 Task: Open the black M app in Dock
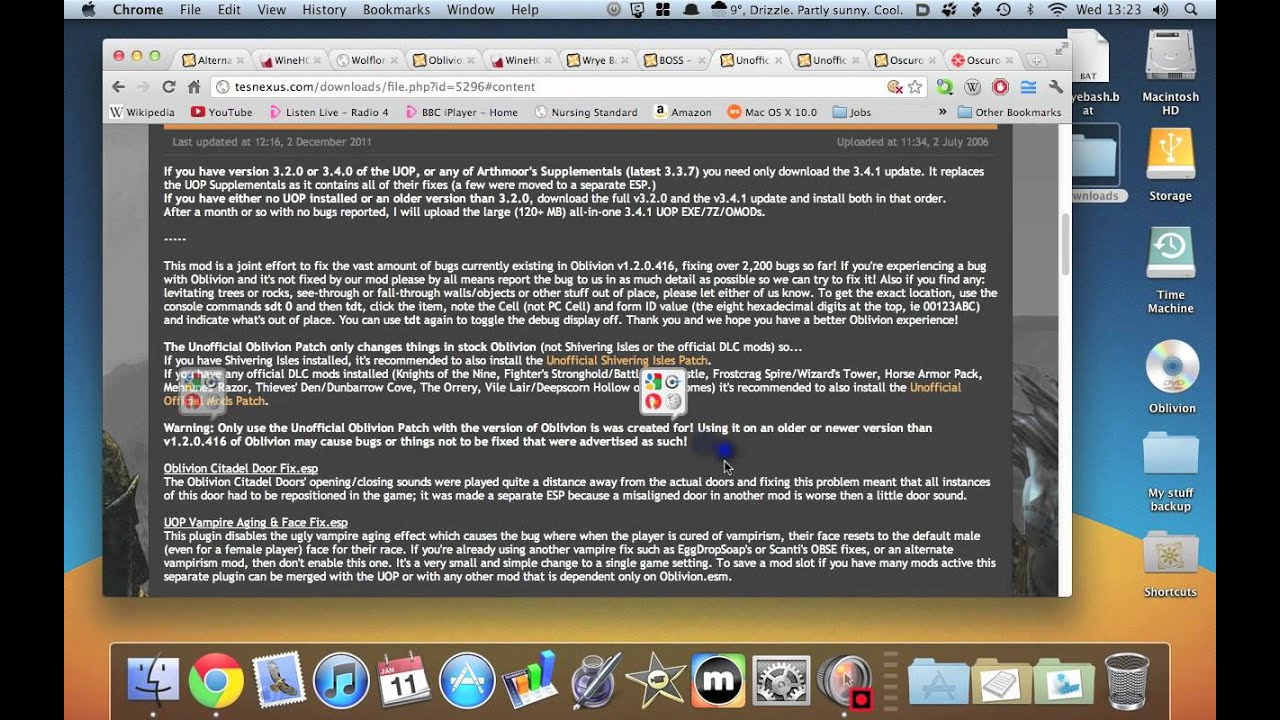[718, 681]
